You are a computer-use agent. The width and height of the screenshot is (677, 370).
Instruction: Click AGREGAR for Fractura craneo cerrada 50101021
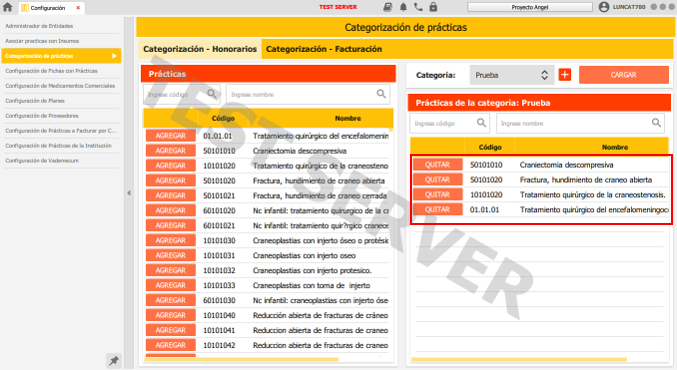click(171, 196)
